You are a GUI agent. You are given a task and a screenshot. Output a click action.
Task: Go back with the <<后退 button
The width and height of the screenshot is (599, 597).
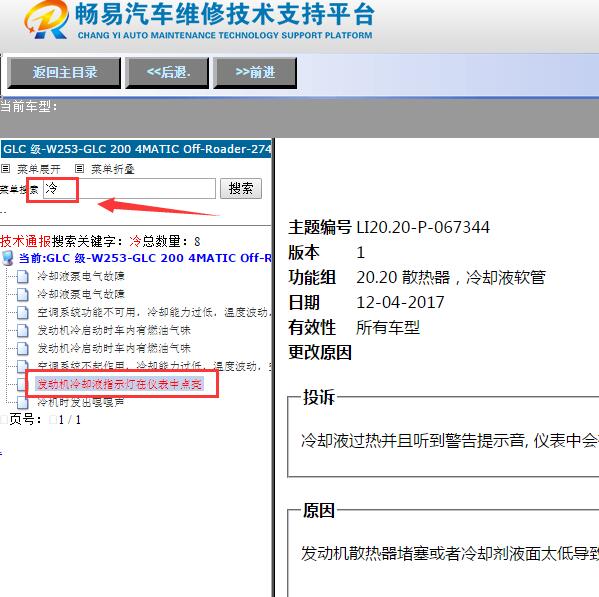[x=167, y=73]
